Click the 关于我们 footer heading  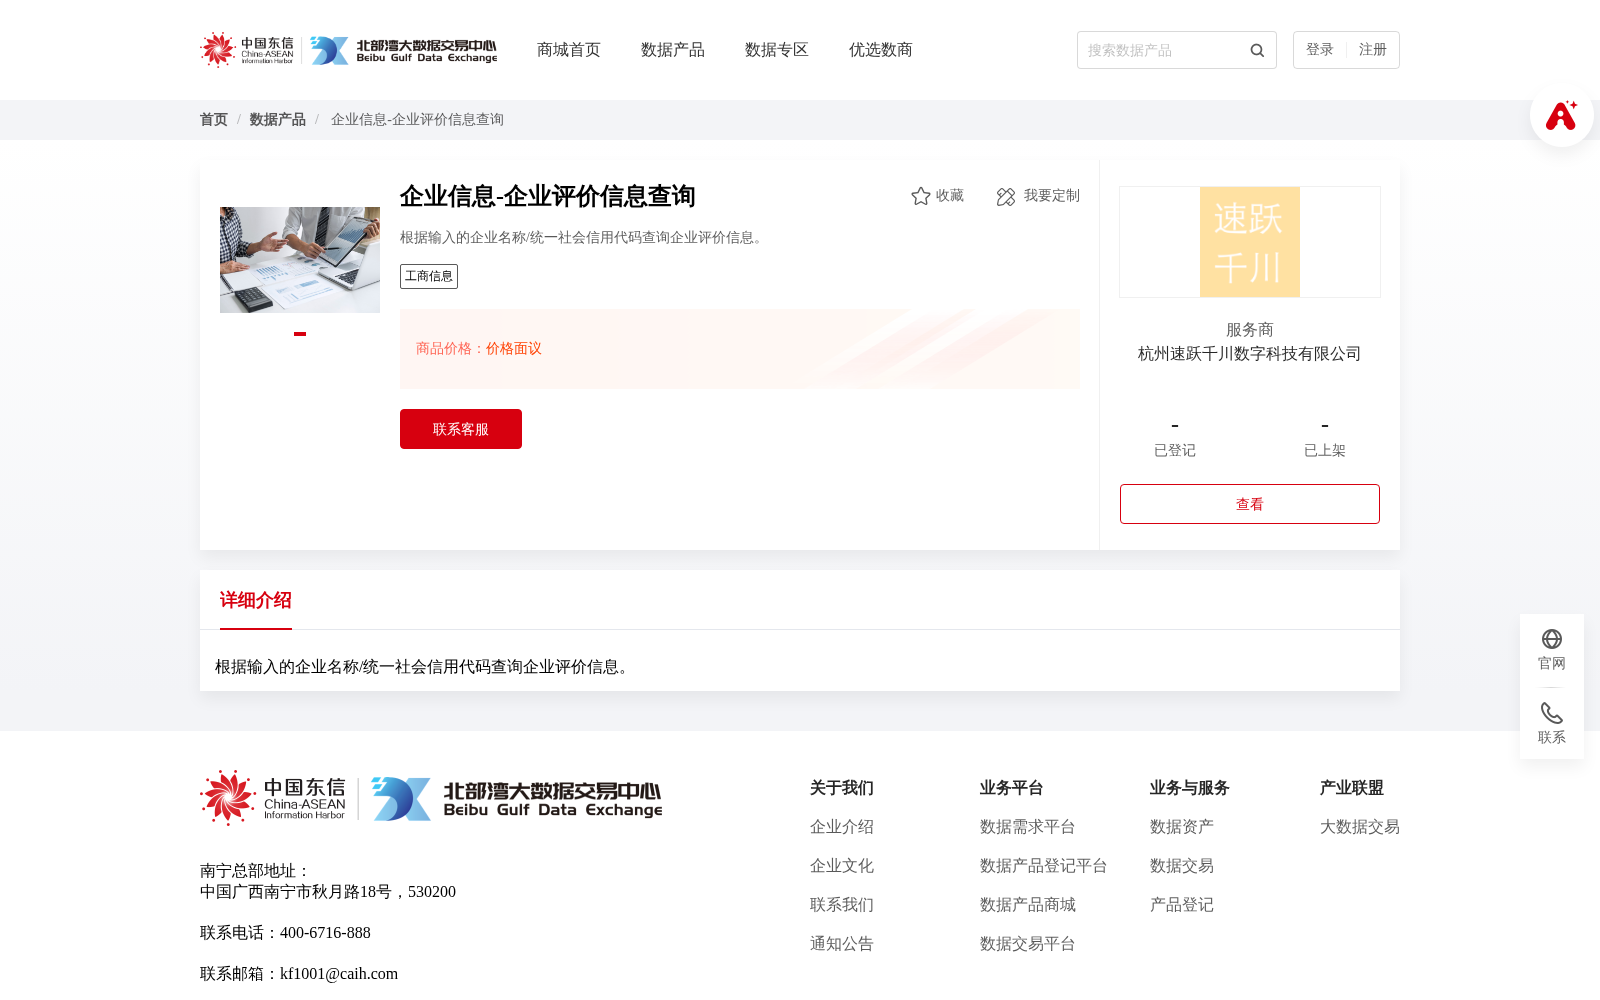click(842, 788)
